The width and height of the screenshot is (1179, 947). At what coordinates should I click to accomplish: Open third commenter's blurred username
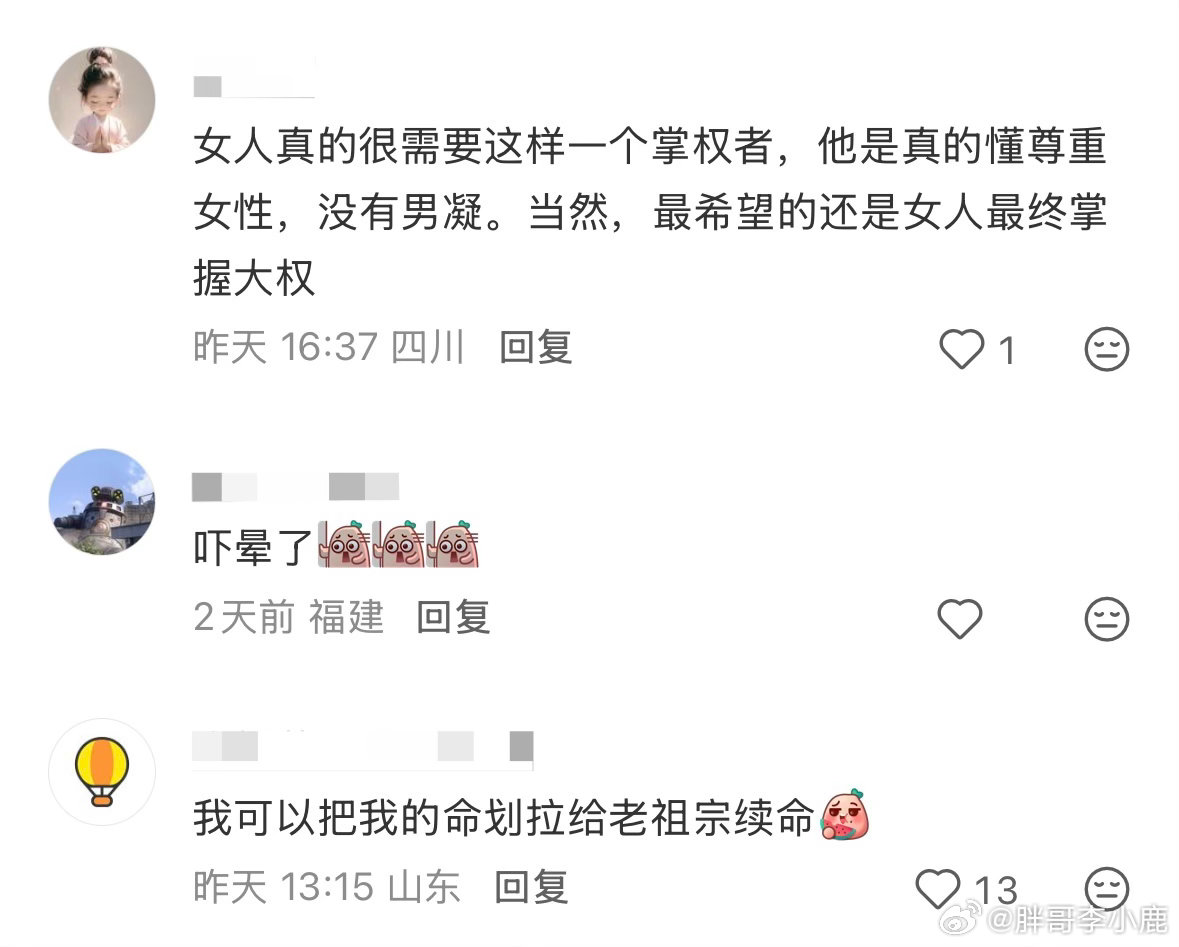[362, 746]
